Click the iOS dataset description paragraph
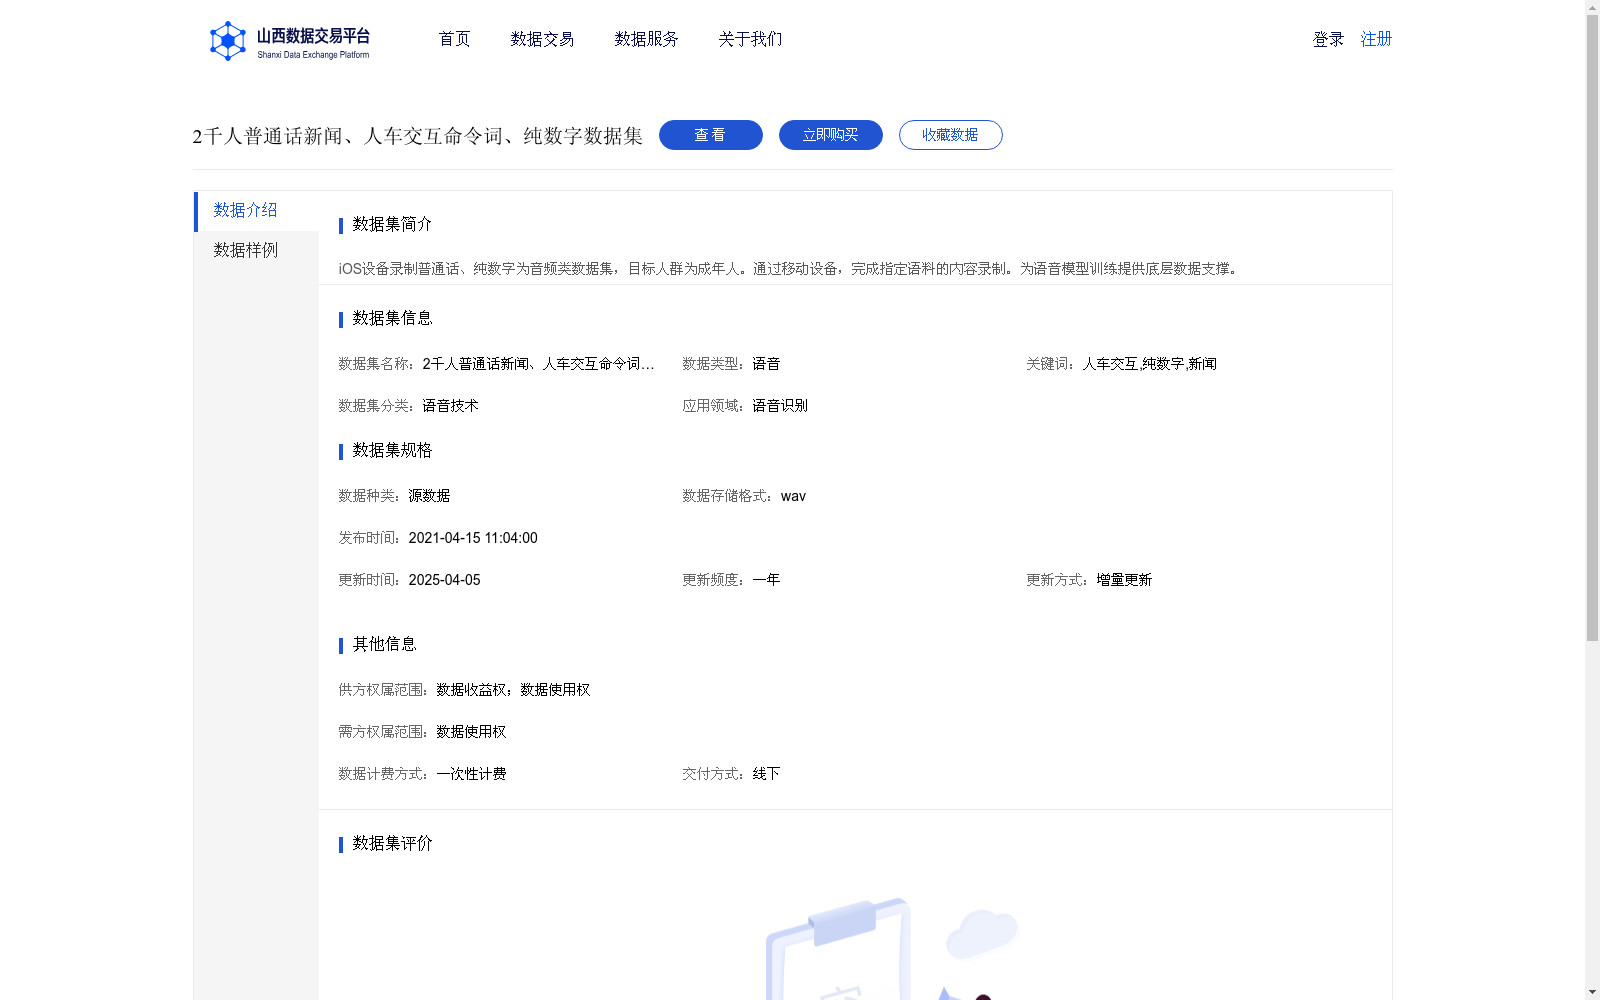The width and height of the screenshot is (1600, 1000). pyautogui.click(x=789, y=269)
